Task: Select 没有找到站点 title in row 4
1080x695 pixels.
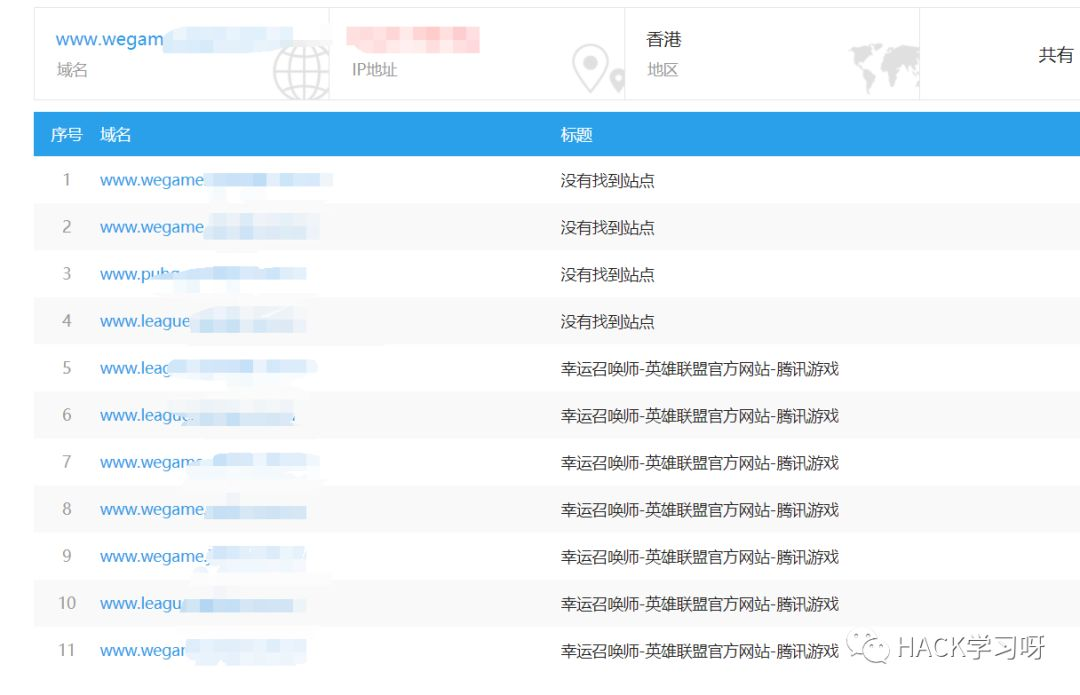Action: 607,321
